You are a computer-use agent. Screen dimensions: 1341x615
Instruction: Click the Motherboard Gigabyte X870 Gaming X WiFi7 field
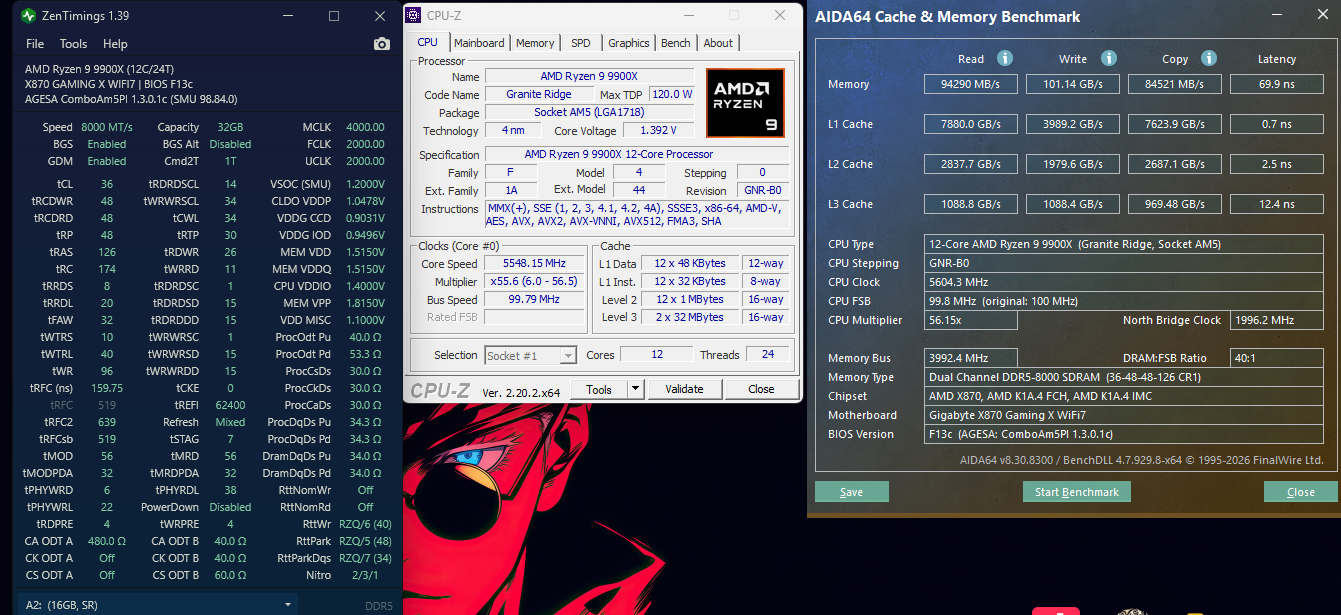coord(1124,415)
